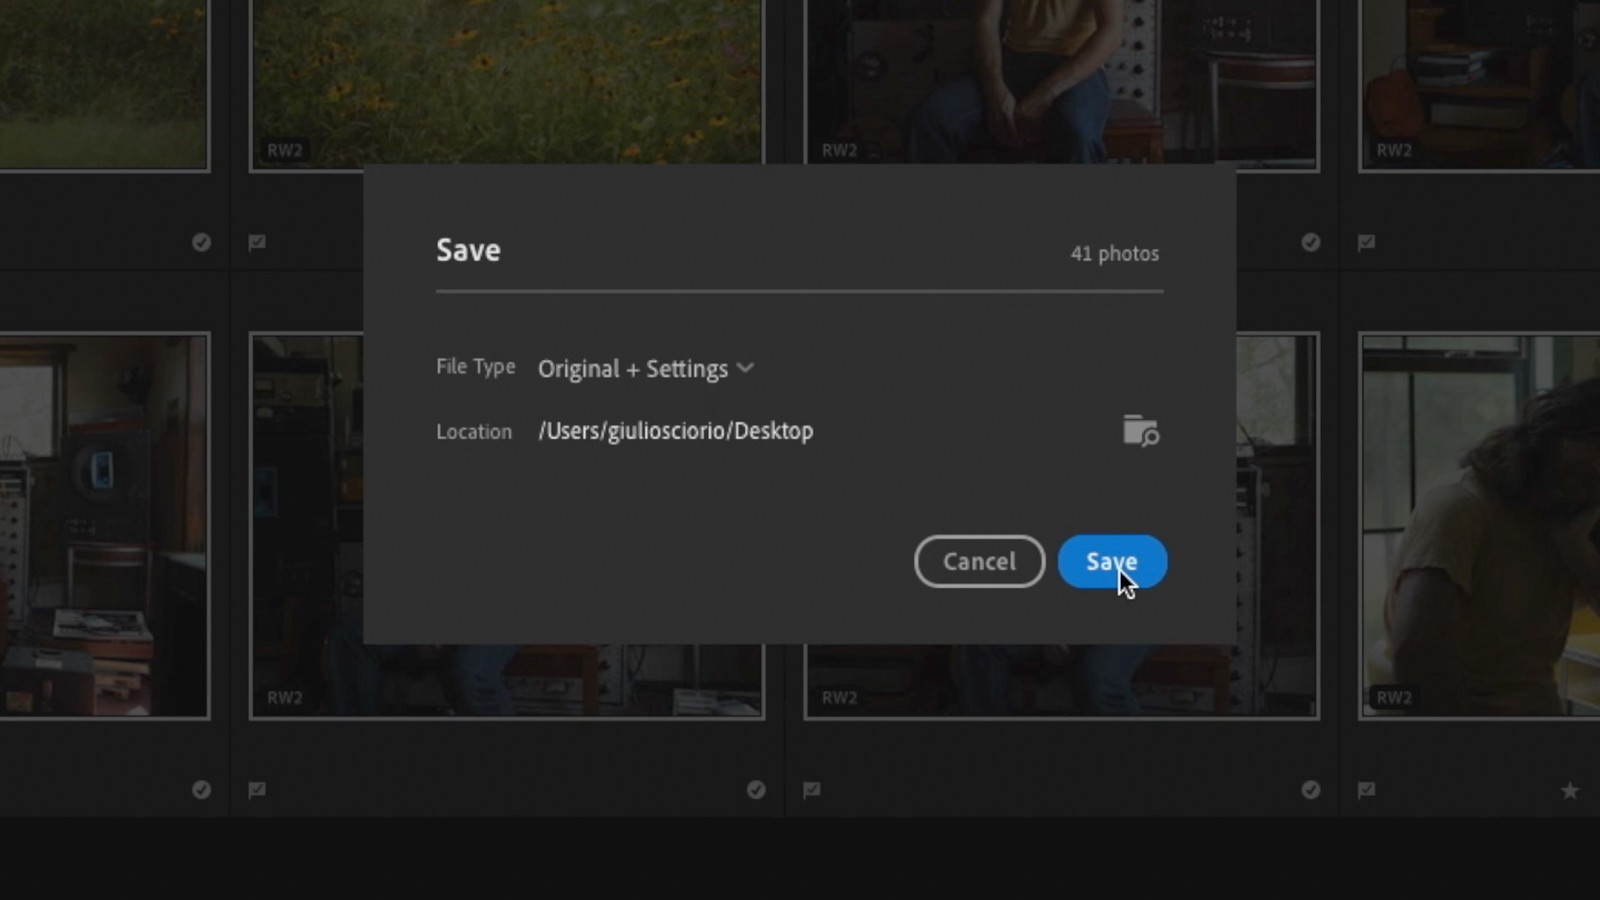This screenshot has width=1600, height=900.
Task: Click the 41 photos count label
Action: 1114,254
